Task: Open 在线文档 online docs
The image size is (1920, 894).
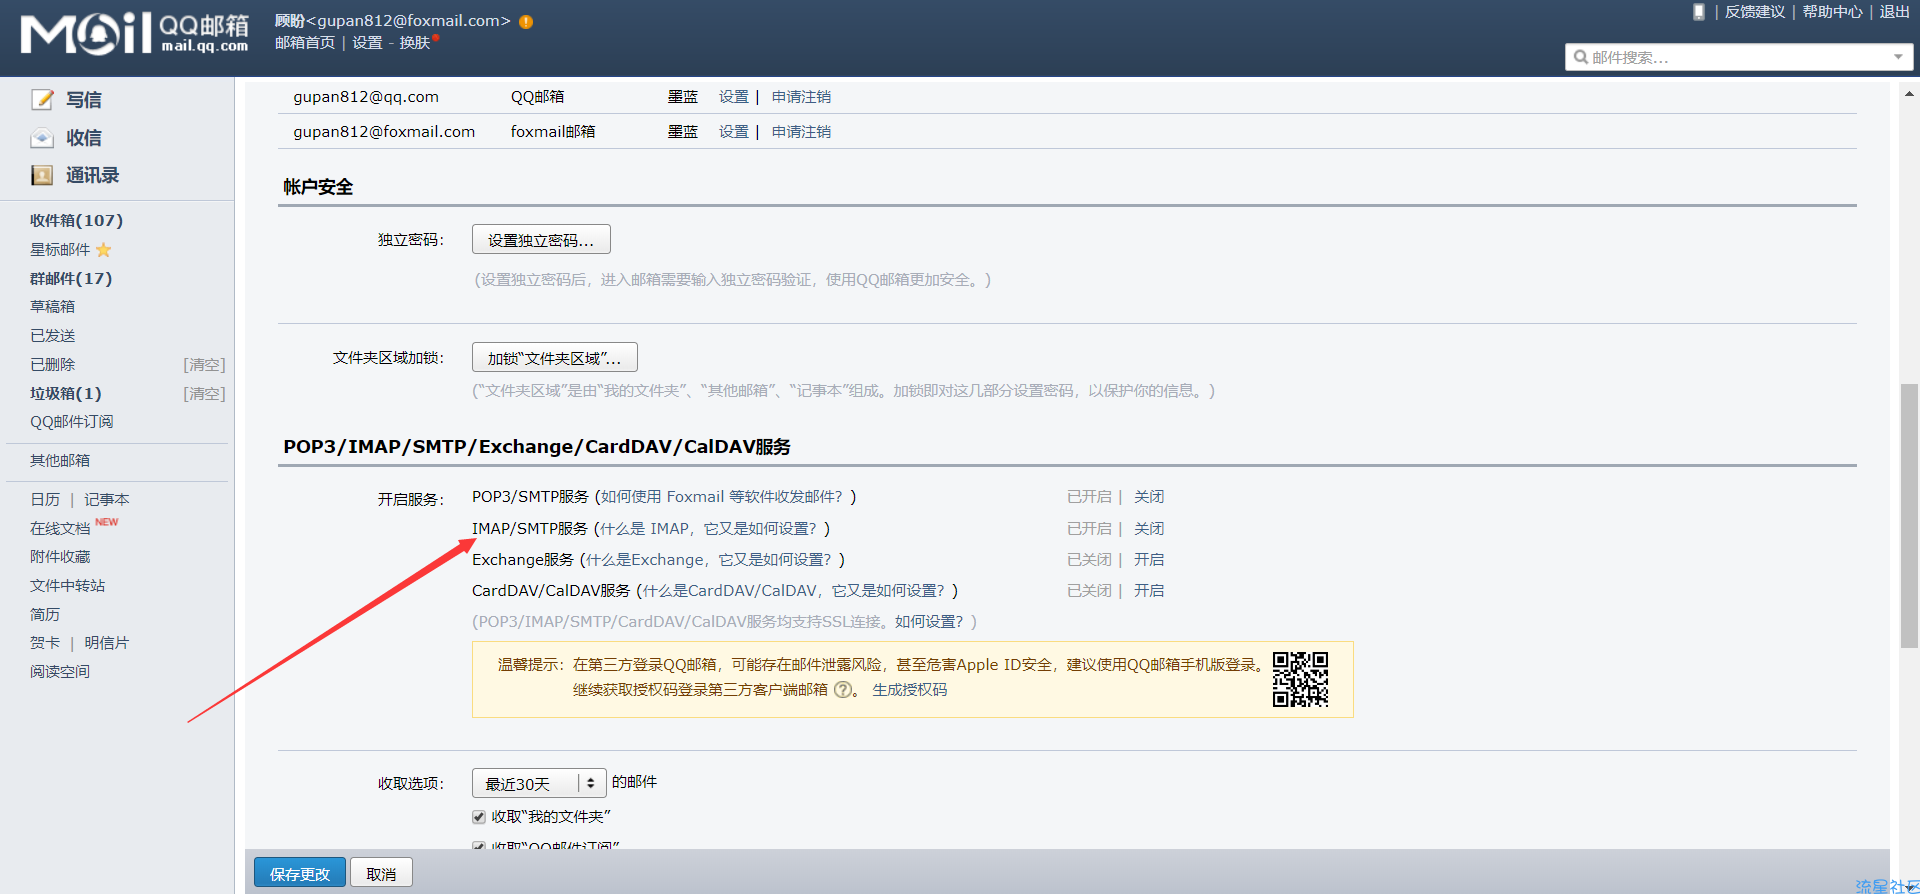Action: [60, 528]
